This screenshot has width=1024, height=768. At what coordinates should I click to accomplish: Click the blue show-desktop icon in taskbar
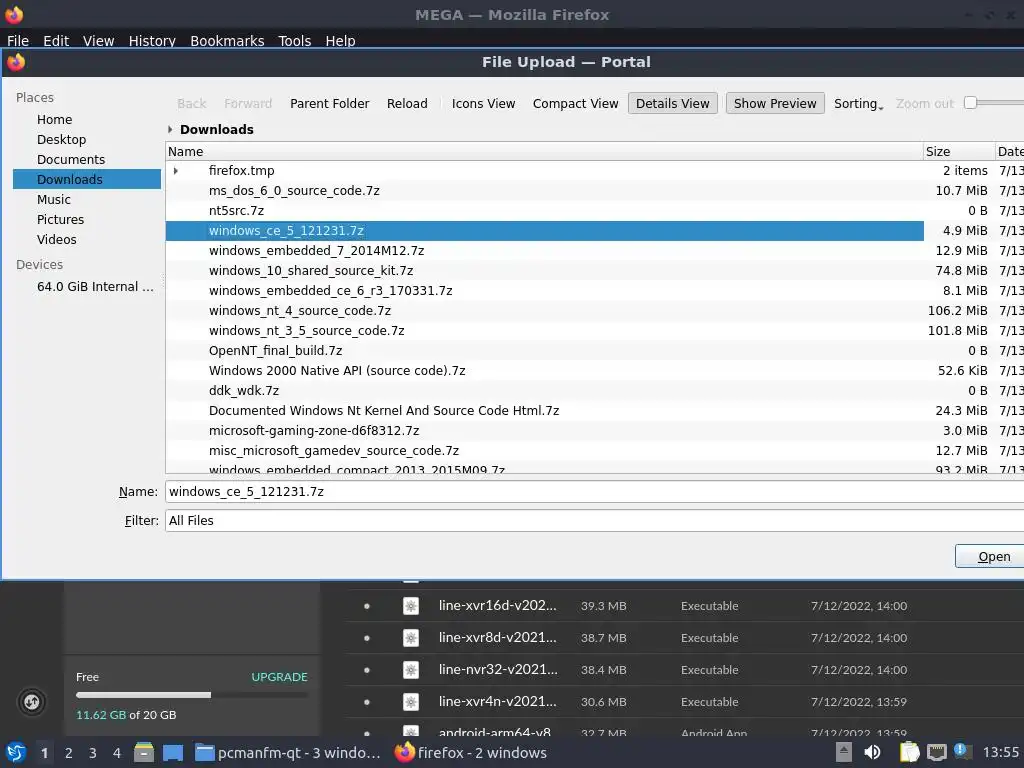(x=173, y=753)
